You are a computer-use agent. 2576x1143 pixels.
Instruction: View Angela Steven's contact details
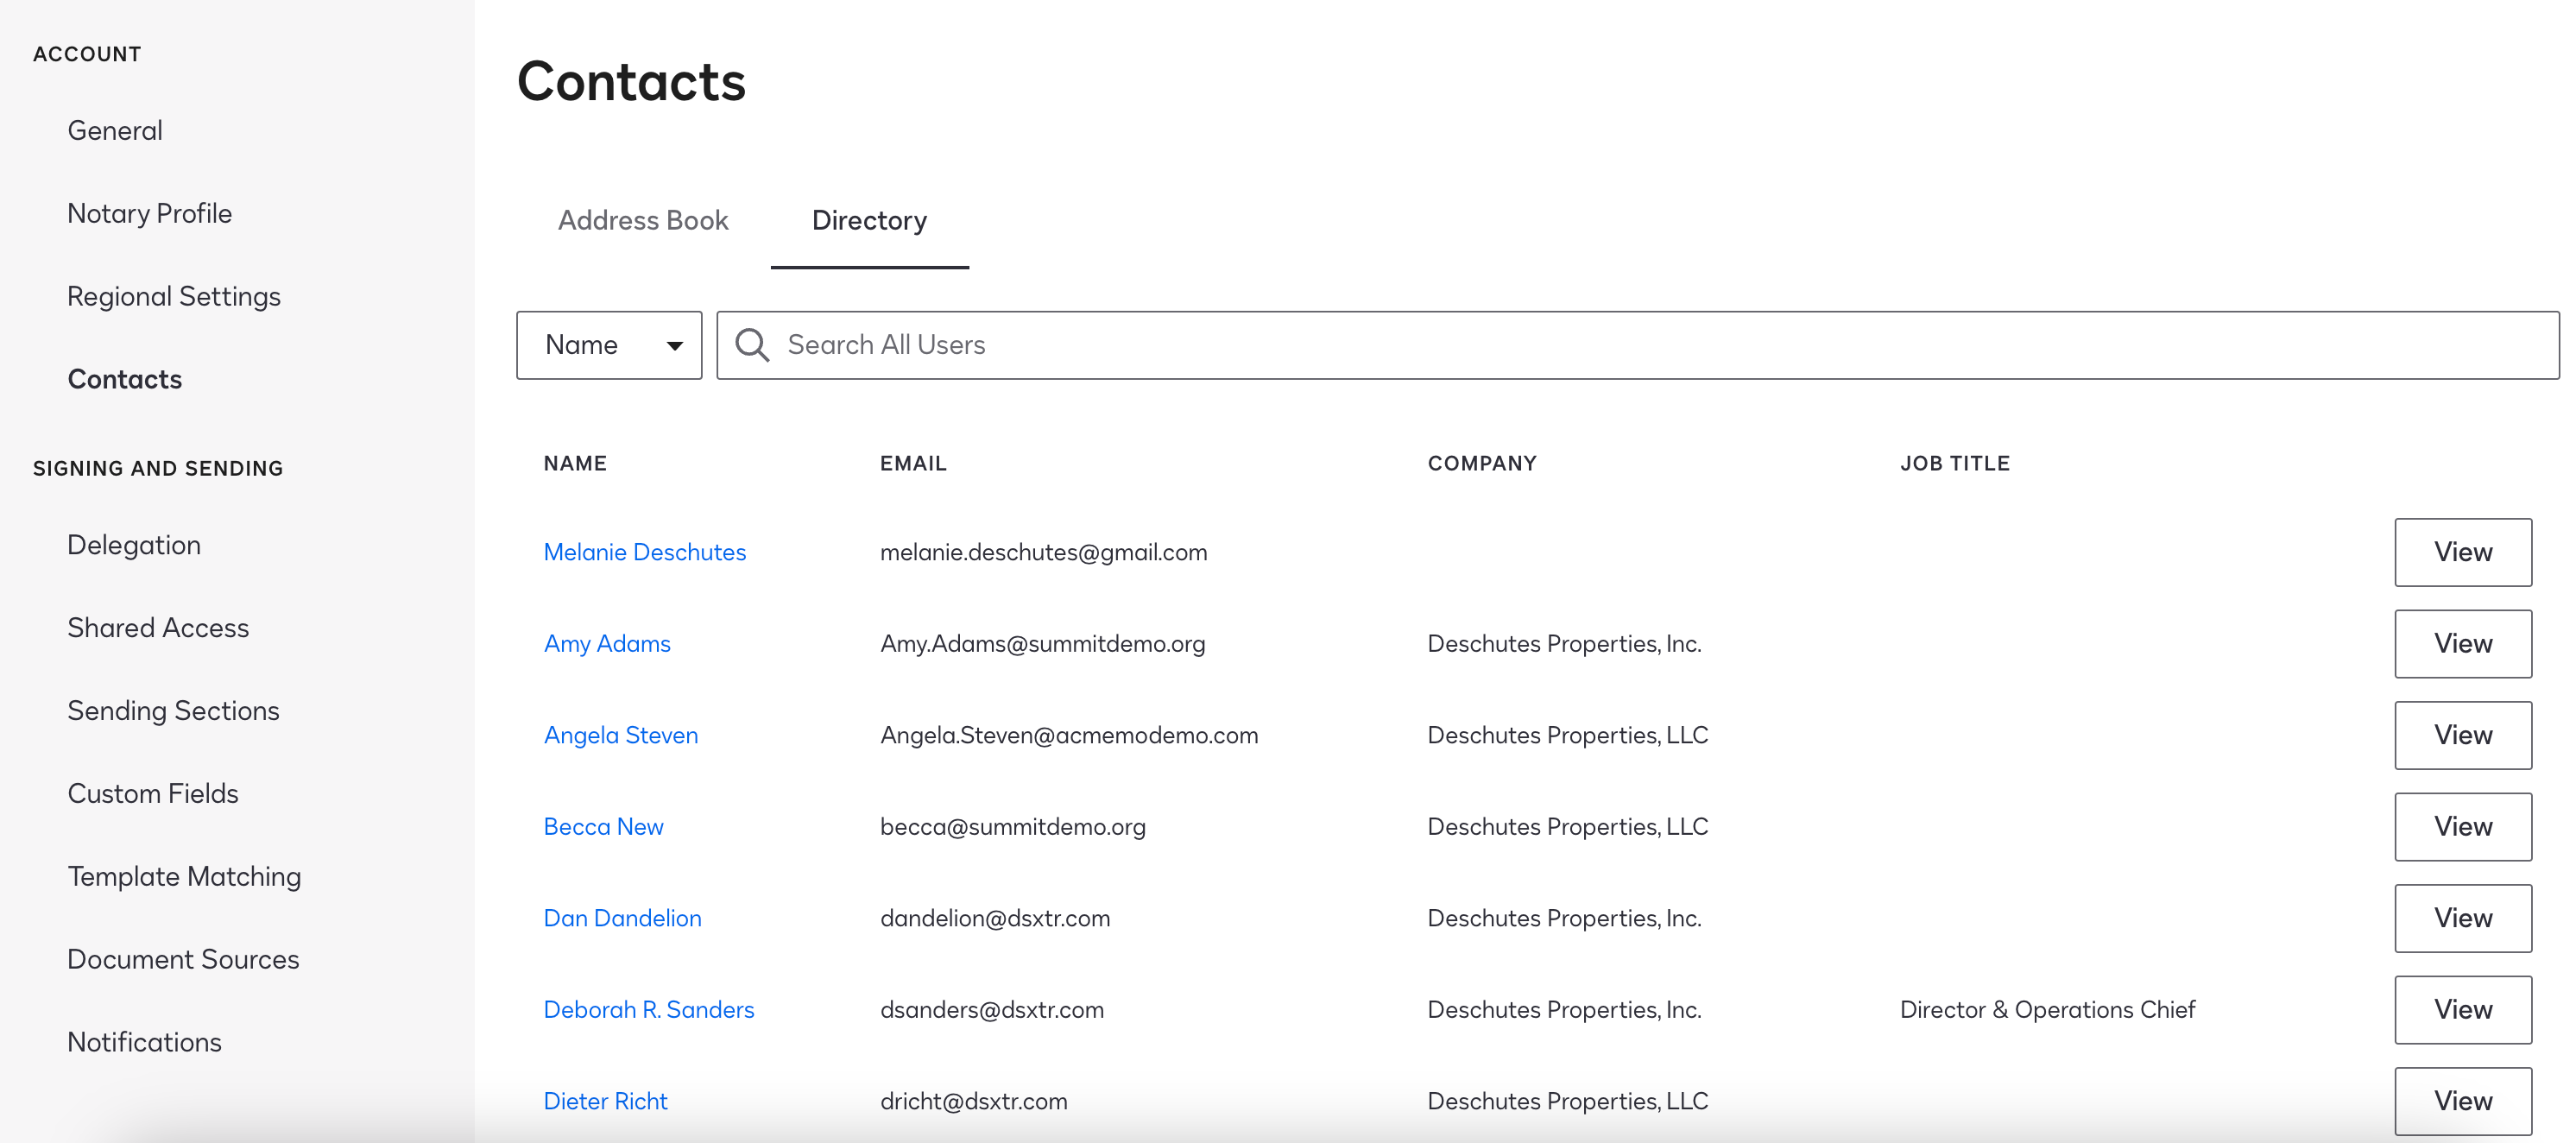(2462, 735)
